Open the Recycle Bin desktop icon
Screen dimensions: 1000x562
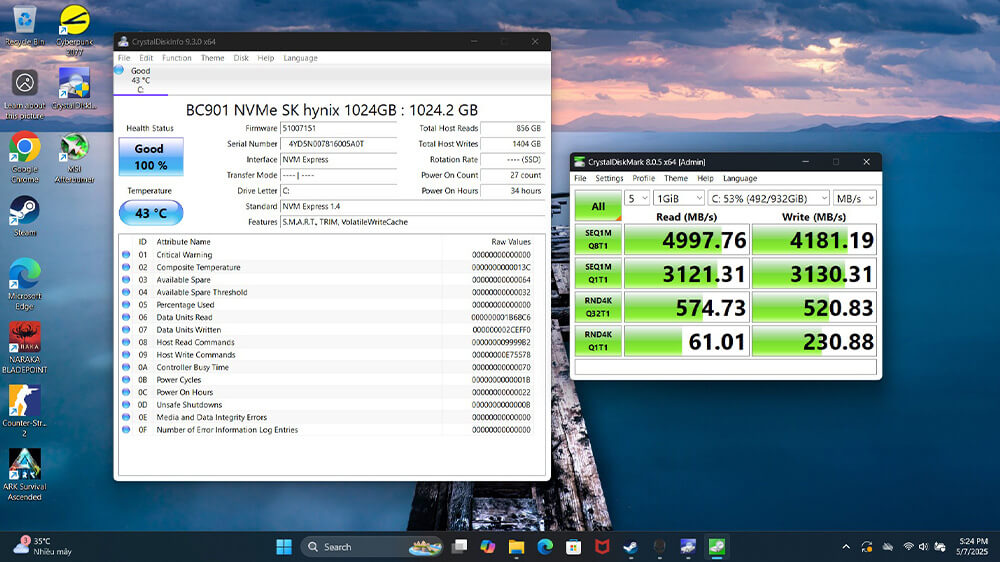25,26
